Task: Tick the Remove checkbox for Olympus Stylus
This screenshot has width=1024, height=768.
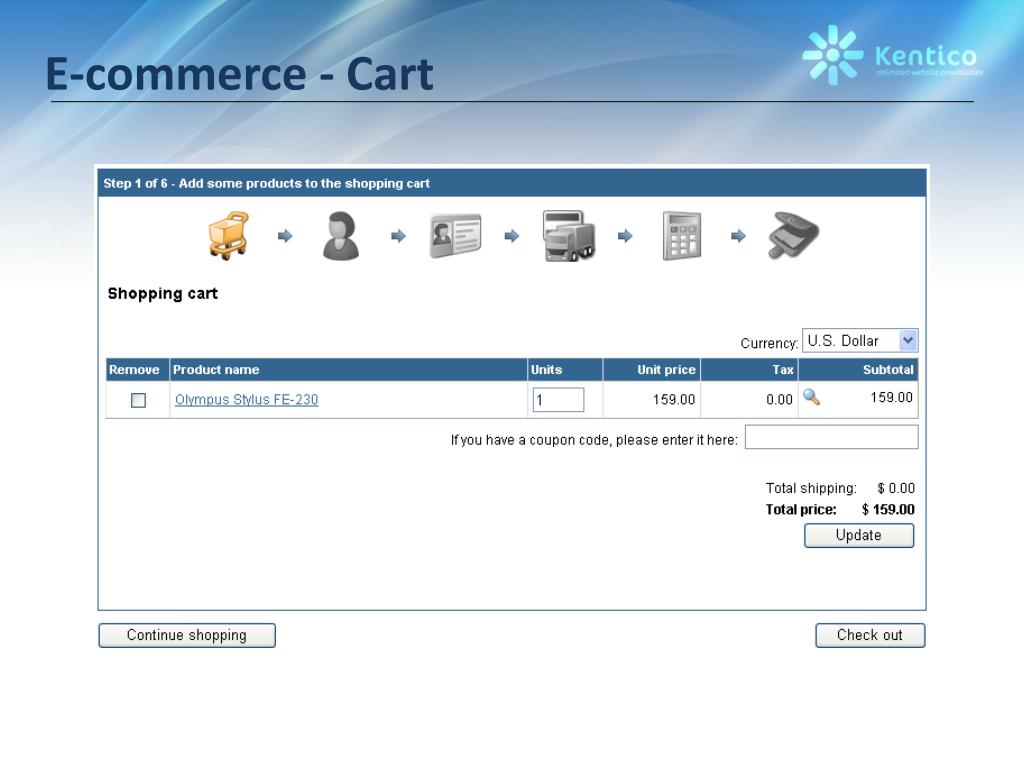Action: pos(138,400)
